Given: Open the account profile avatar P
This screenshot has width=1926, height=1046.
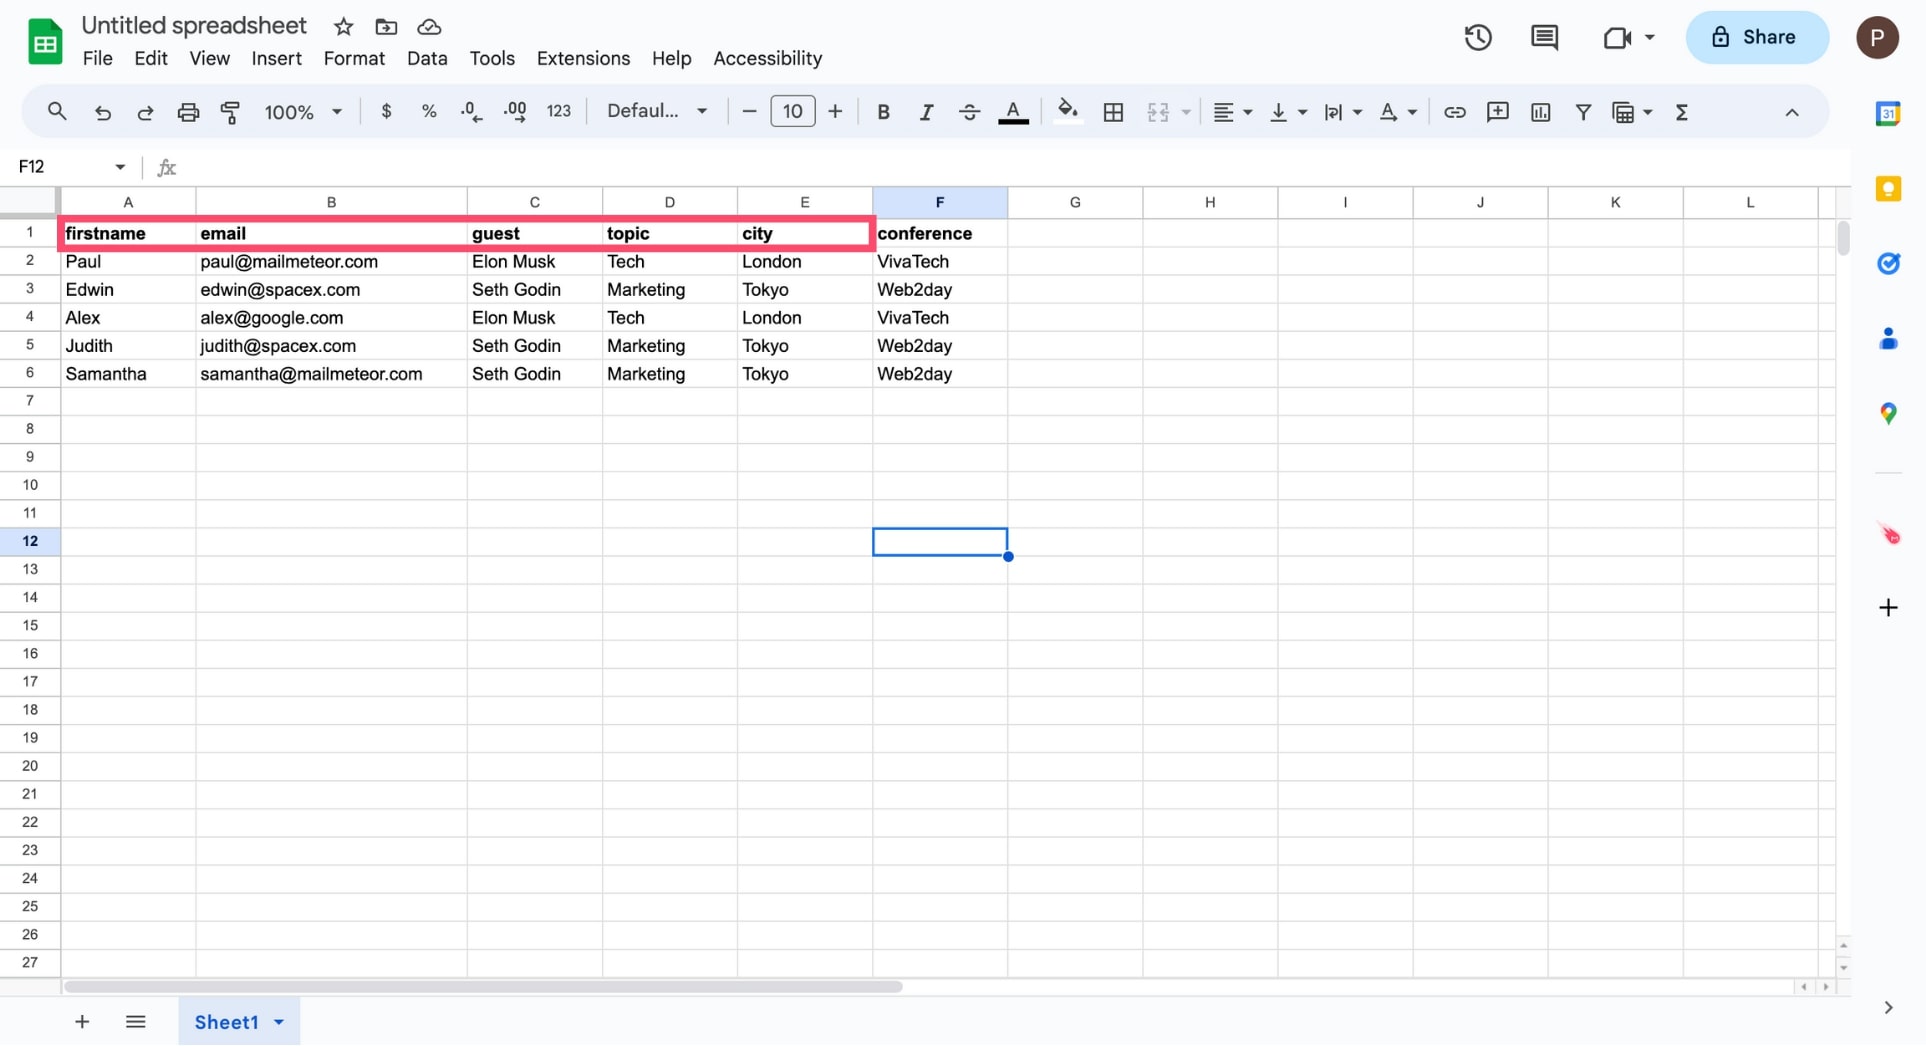Looking at the screenshot, I should coord(1877,38).
